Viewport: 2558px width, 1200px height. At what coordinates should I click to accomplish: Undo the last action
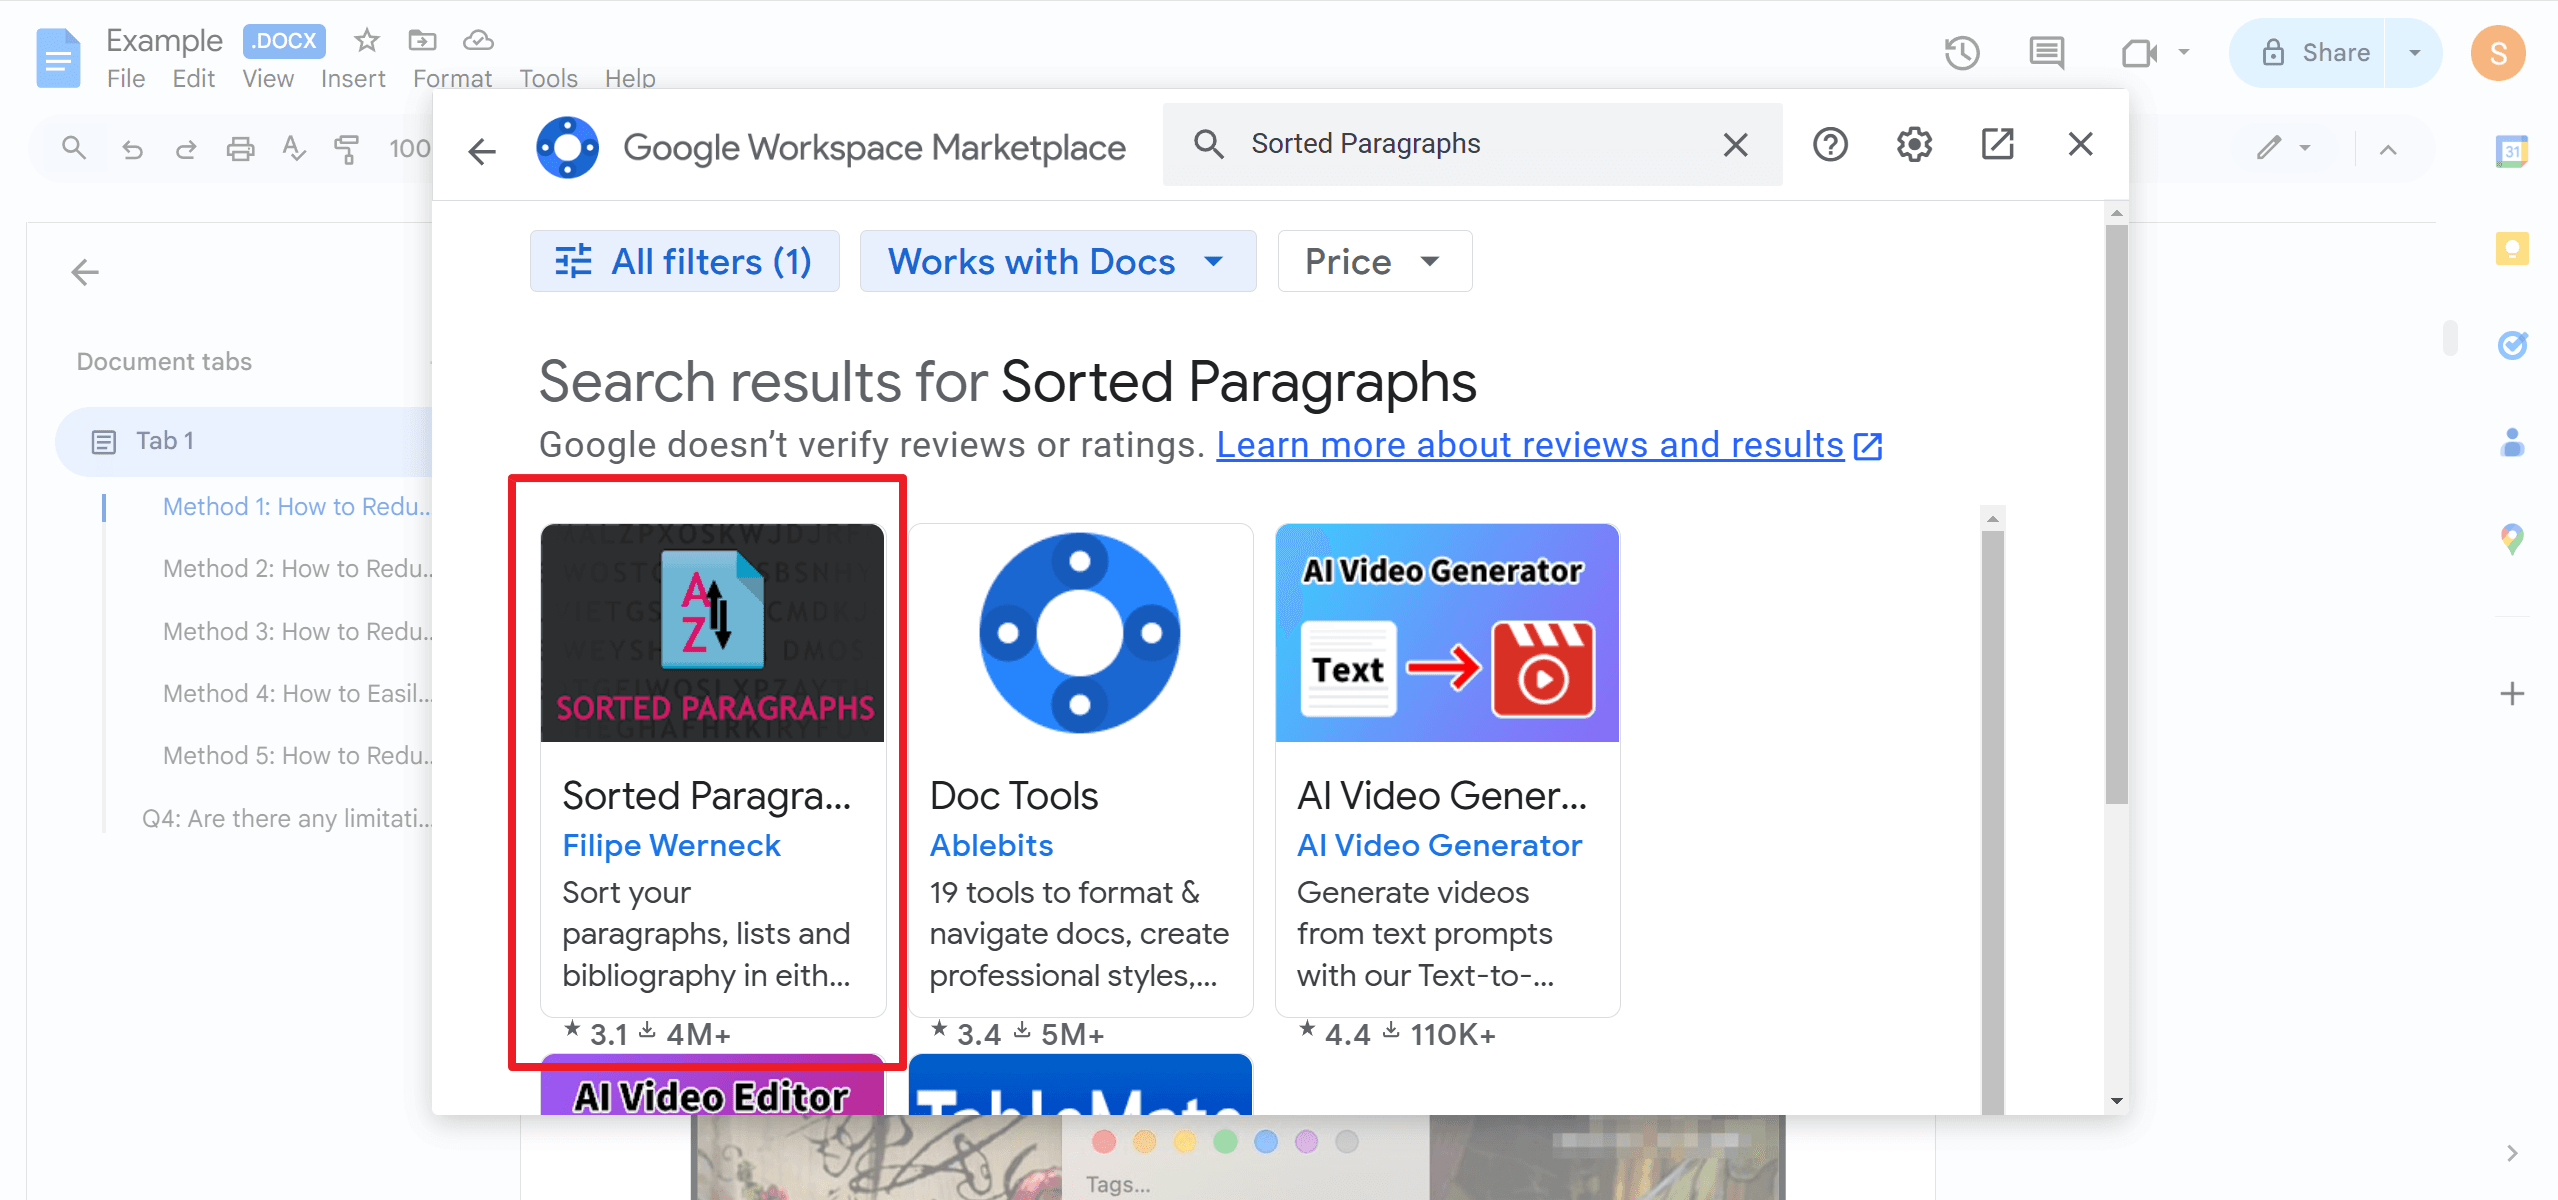pos(132,149)
